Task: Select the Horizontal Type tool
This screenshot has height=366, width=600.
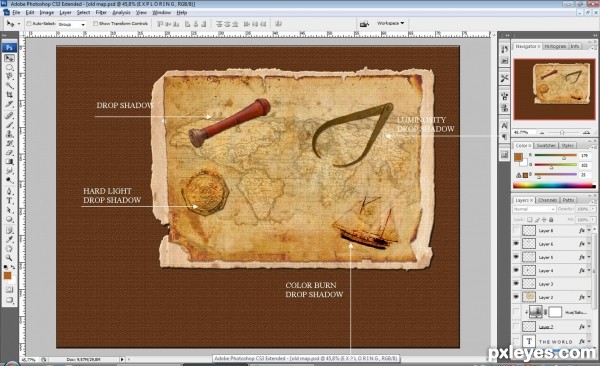Action: [9, 201]
